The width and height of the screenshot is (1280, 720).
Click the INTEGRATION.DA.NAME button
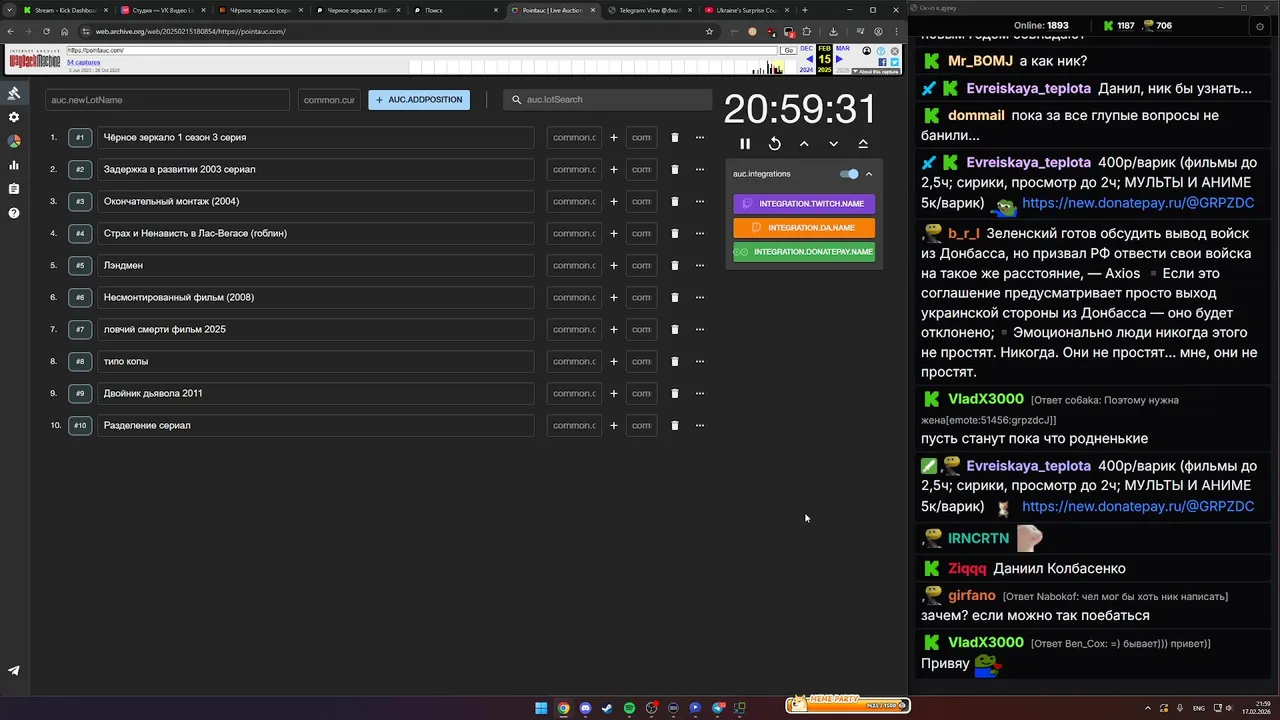[804, 228]
